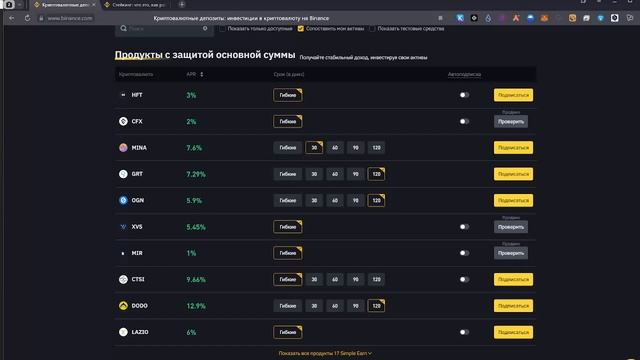Subscribe to HFT product
This screenshot has width=640, height=360.
point(513,95)
